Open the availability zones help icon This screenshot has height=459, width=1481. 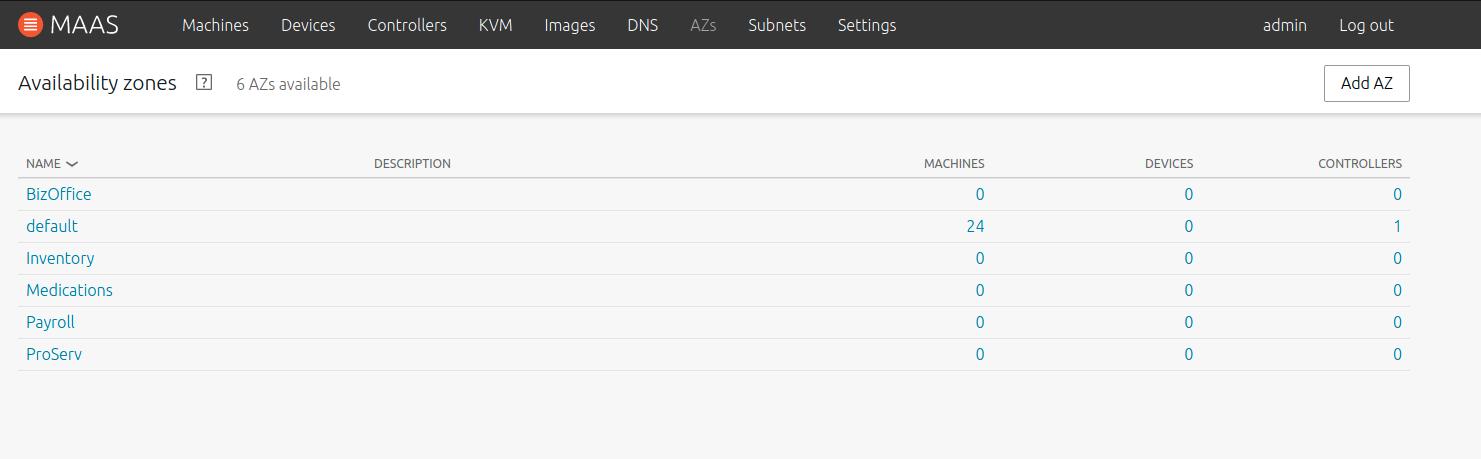tap(204, 83)
